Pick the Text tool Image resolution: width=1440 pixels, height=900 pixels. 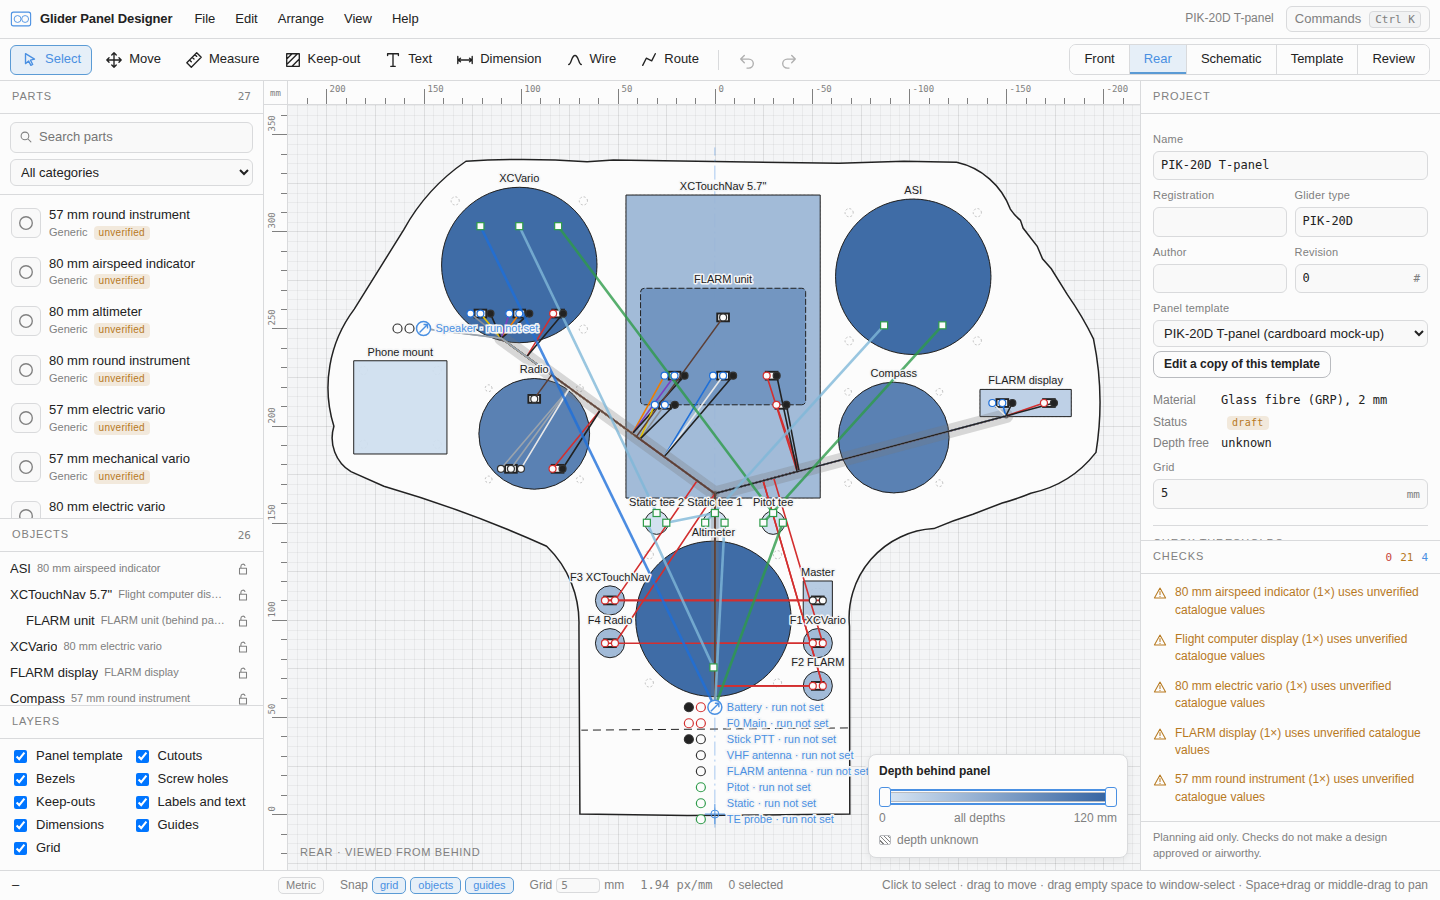(x=408, y=59)
